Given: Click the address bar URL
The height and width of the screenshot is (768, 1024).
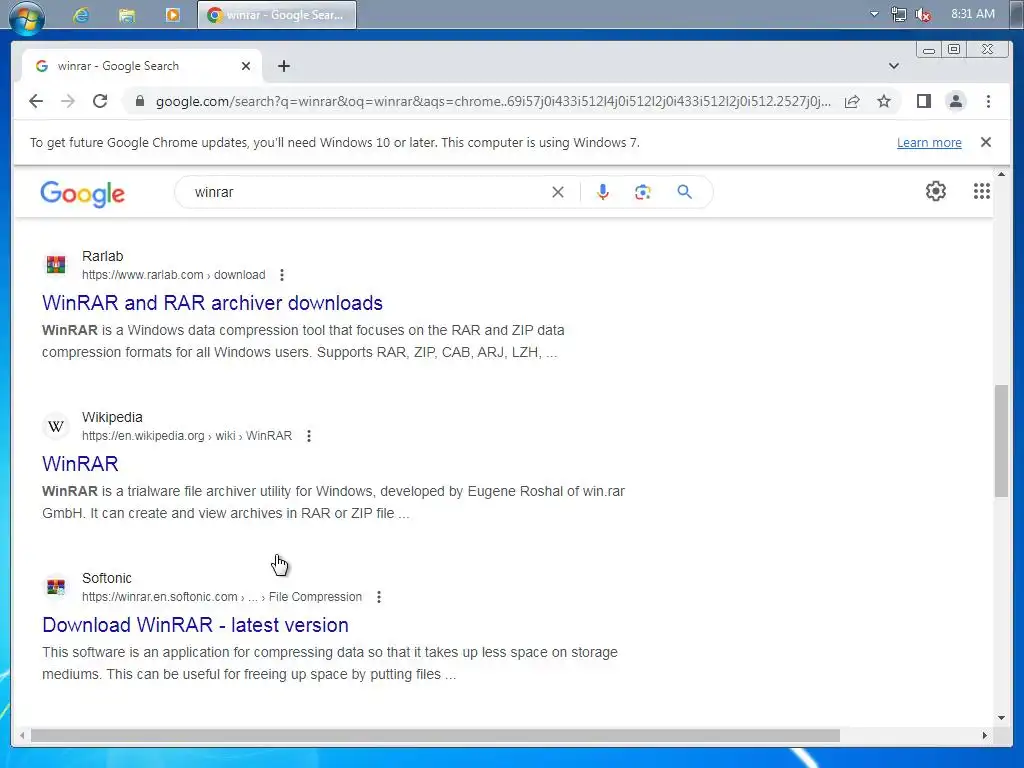Looking at the screenshot, I should click(x=493, y=101).
